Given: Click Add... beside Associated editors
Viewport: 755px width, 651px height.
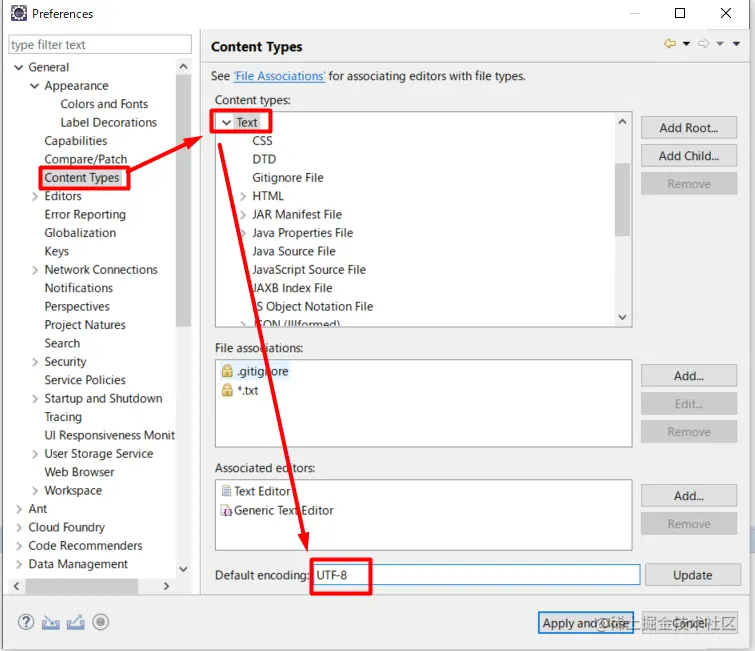Looking at the screenshot, I should point(689,496).
